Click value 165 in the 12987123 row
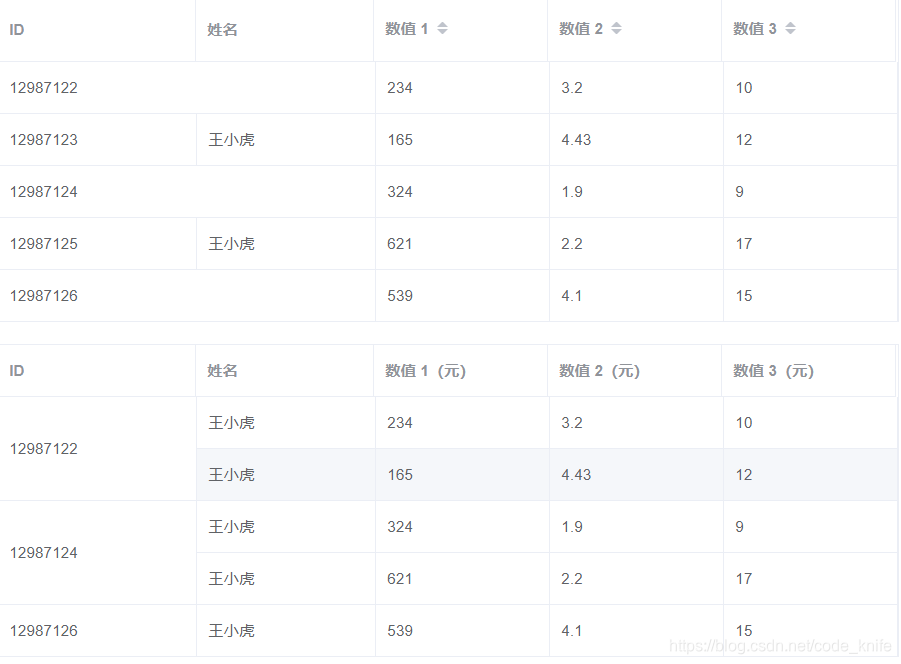 pyautogui.click(x=400, y=140)
